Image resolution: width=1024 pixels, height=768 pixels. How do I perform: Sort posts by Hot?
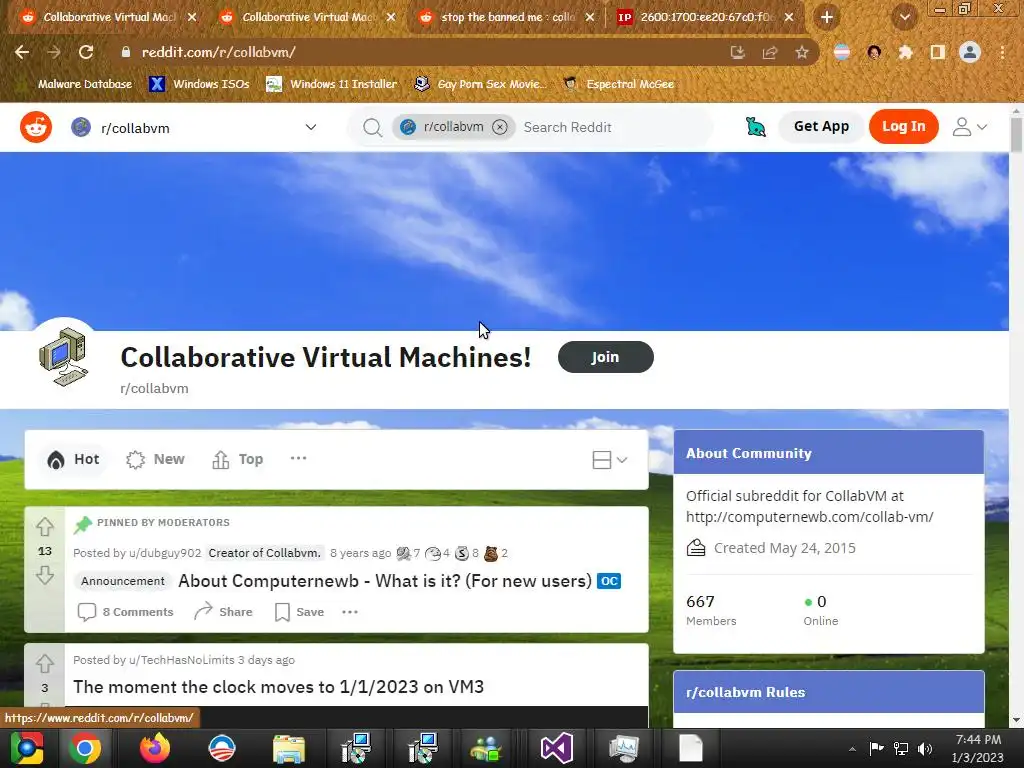pos(73,459)
